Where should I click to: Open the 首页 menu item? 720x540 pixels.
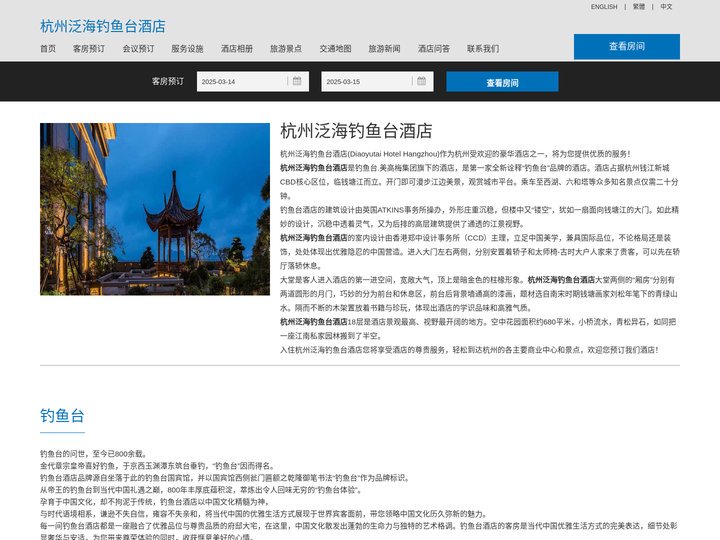pyautogui.click(x=48, y=49)
